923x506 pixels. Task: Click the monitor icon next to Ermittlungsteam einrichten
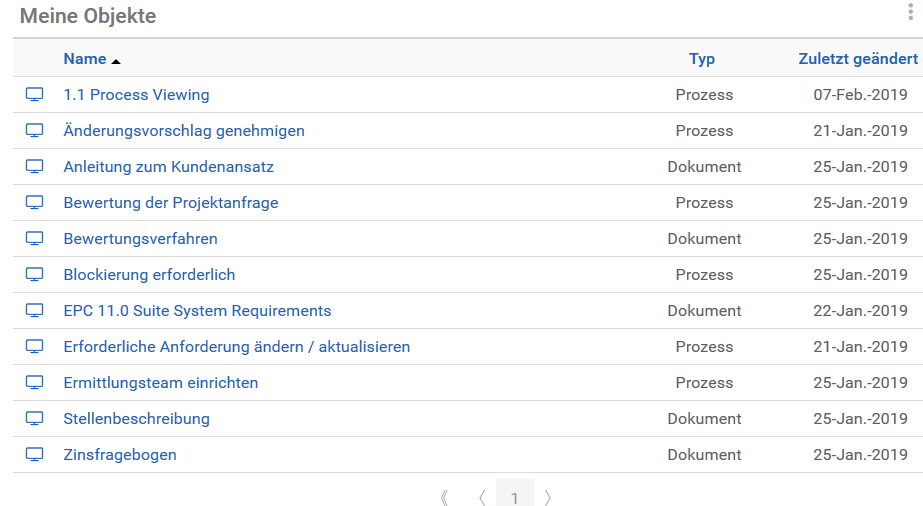35,383
